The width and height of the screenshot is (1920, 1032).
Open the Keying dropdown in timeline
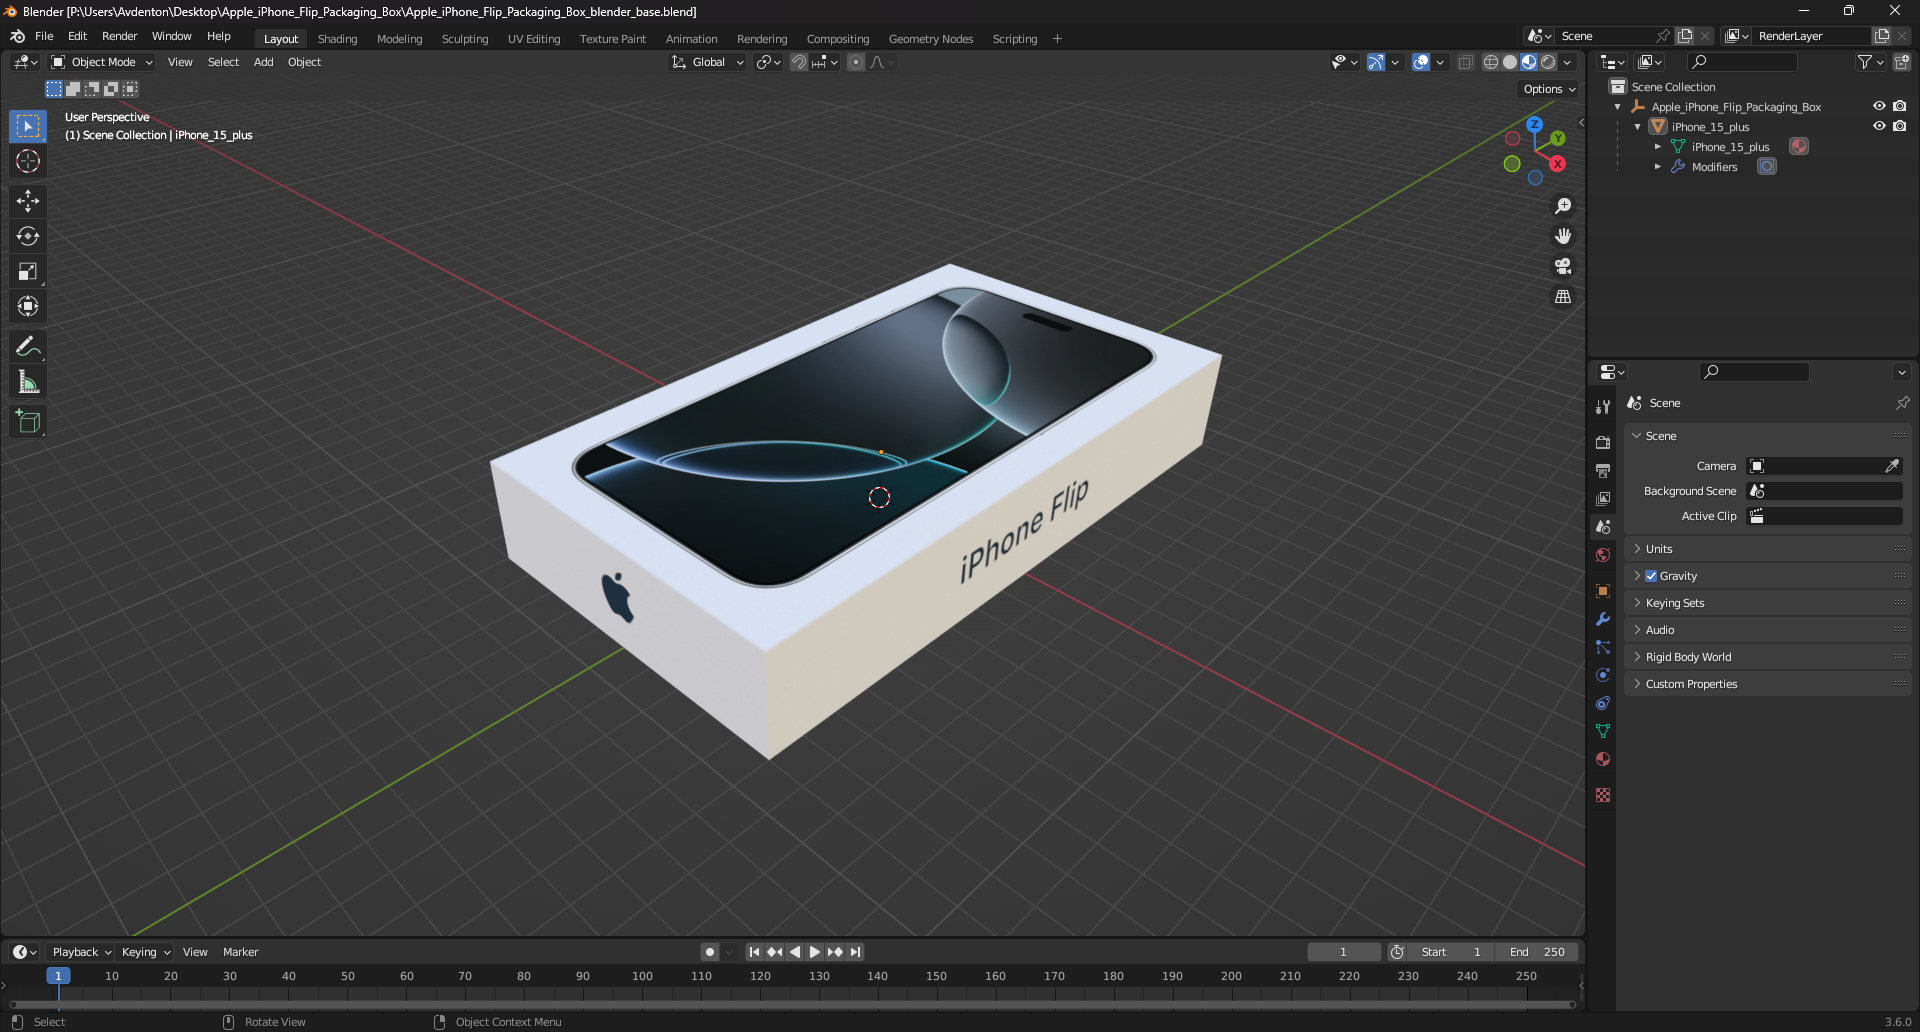click(x=146, y=952)
